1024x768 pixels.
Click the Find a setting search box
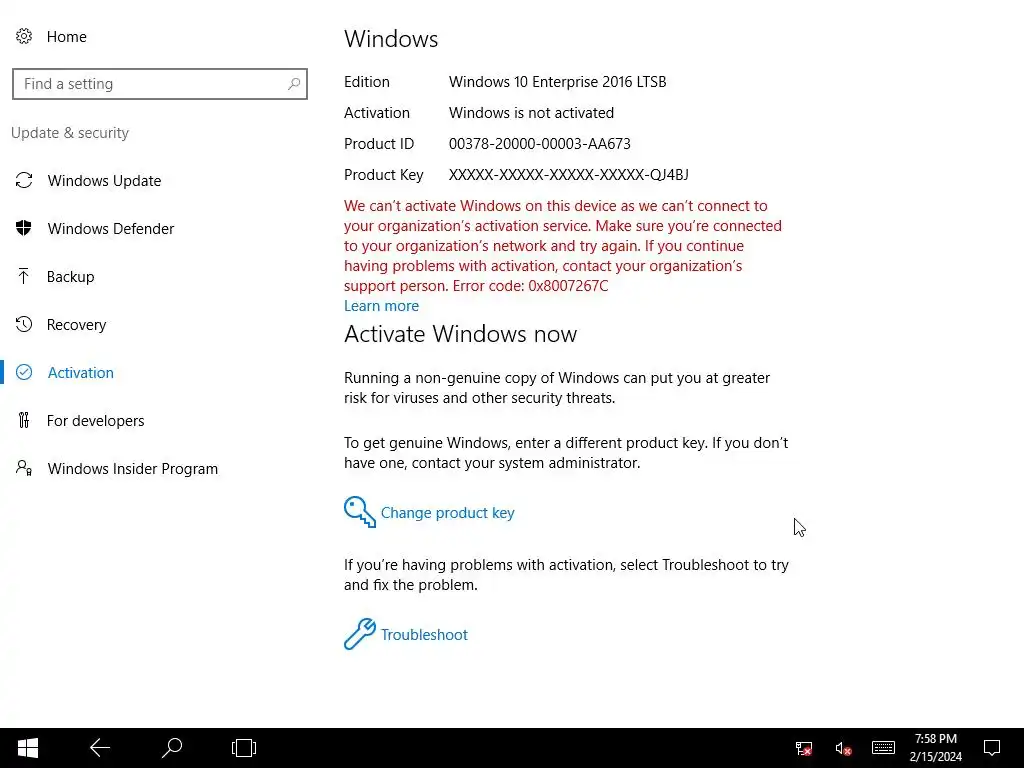coord(160,84)
